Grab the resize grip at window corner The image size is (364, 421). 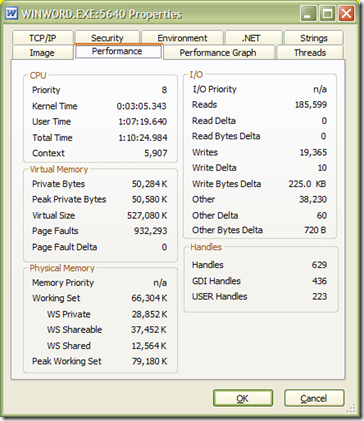[351, 409]
